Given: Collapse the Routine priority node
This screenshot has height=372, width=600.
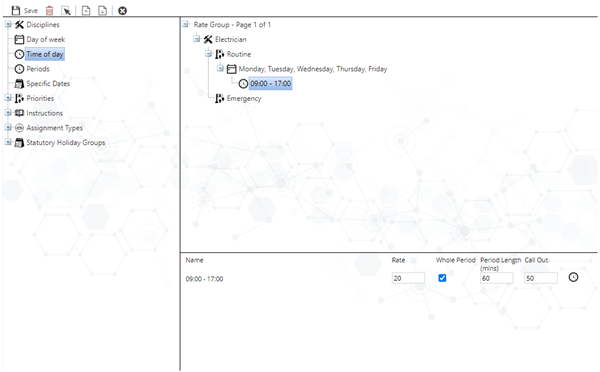Looking at the screenshot, I should (209, 54).
